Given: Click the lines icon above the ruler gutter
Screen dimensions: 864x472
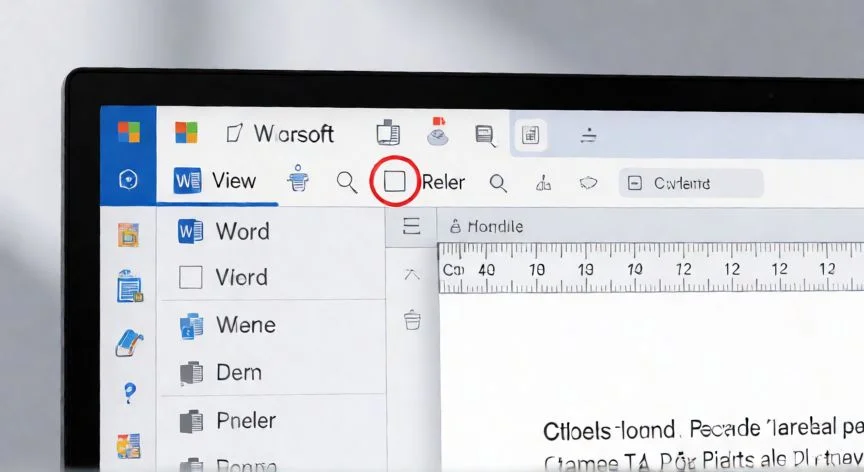Looking at the screenshot, I should click(x=412, y=226).
